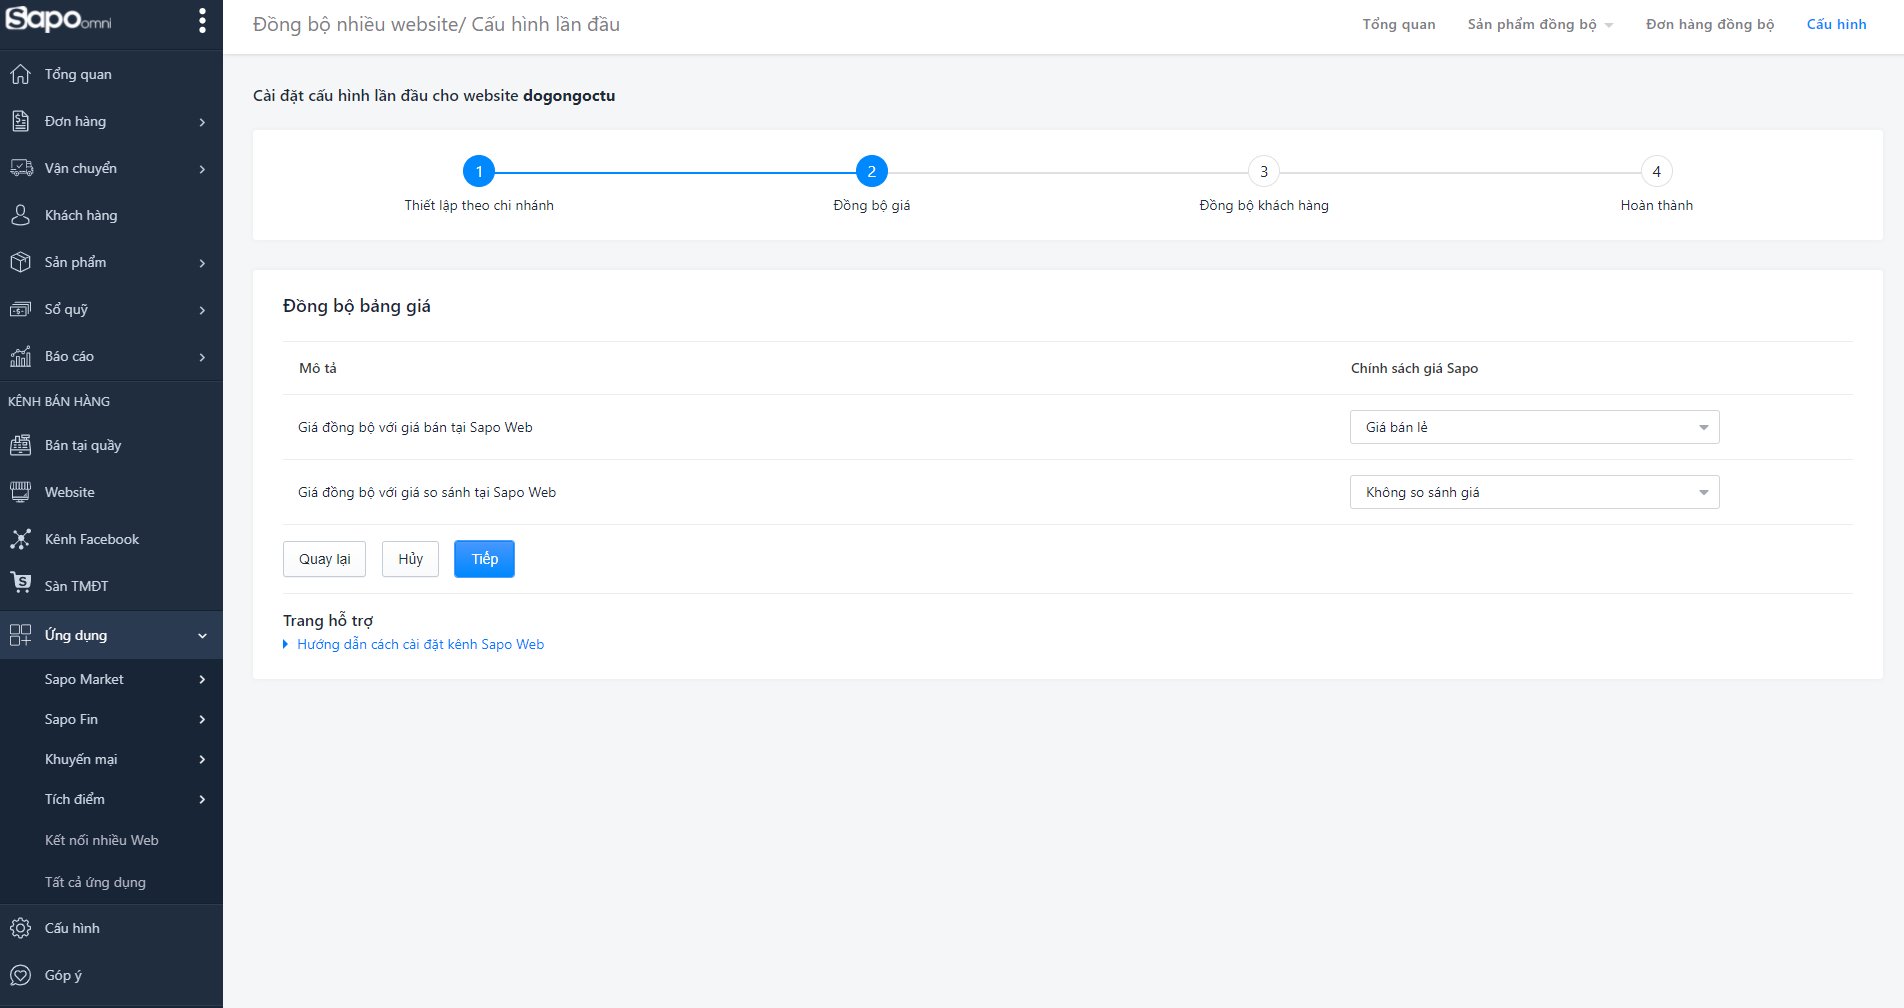Expand the Sapo Fin chevron
The image size is (1904, 1008).
coord(202,720)
